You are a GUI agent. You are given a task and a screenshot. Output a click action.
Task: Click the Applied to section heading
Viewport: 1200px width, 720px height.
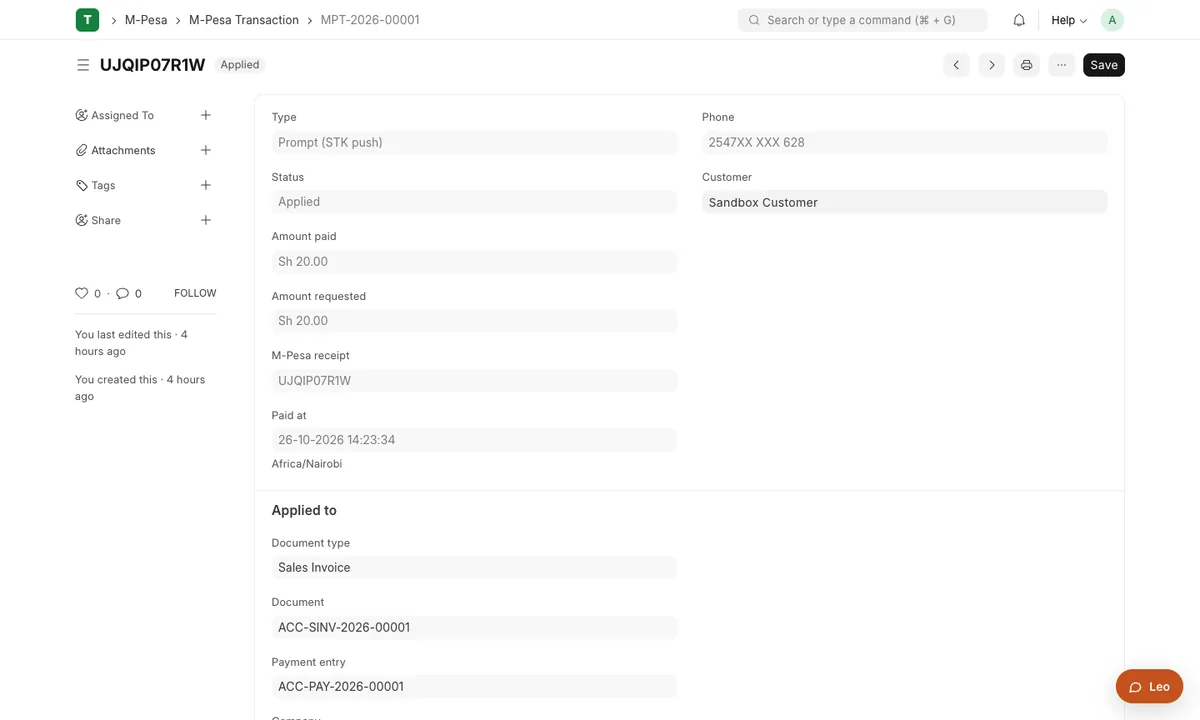[304, 510]
